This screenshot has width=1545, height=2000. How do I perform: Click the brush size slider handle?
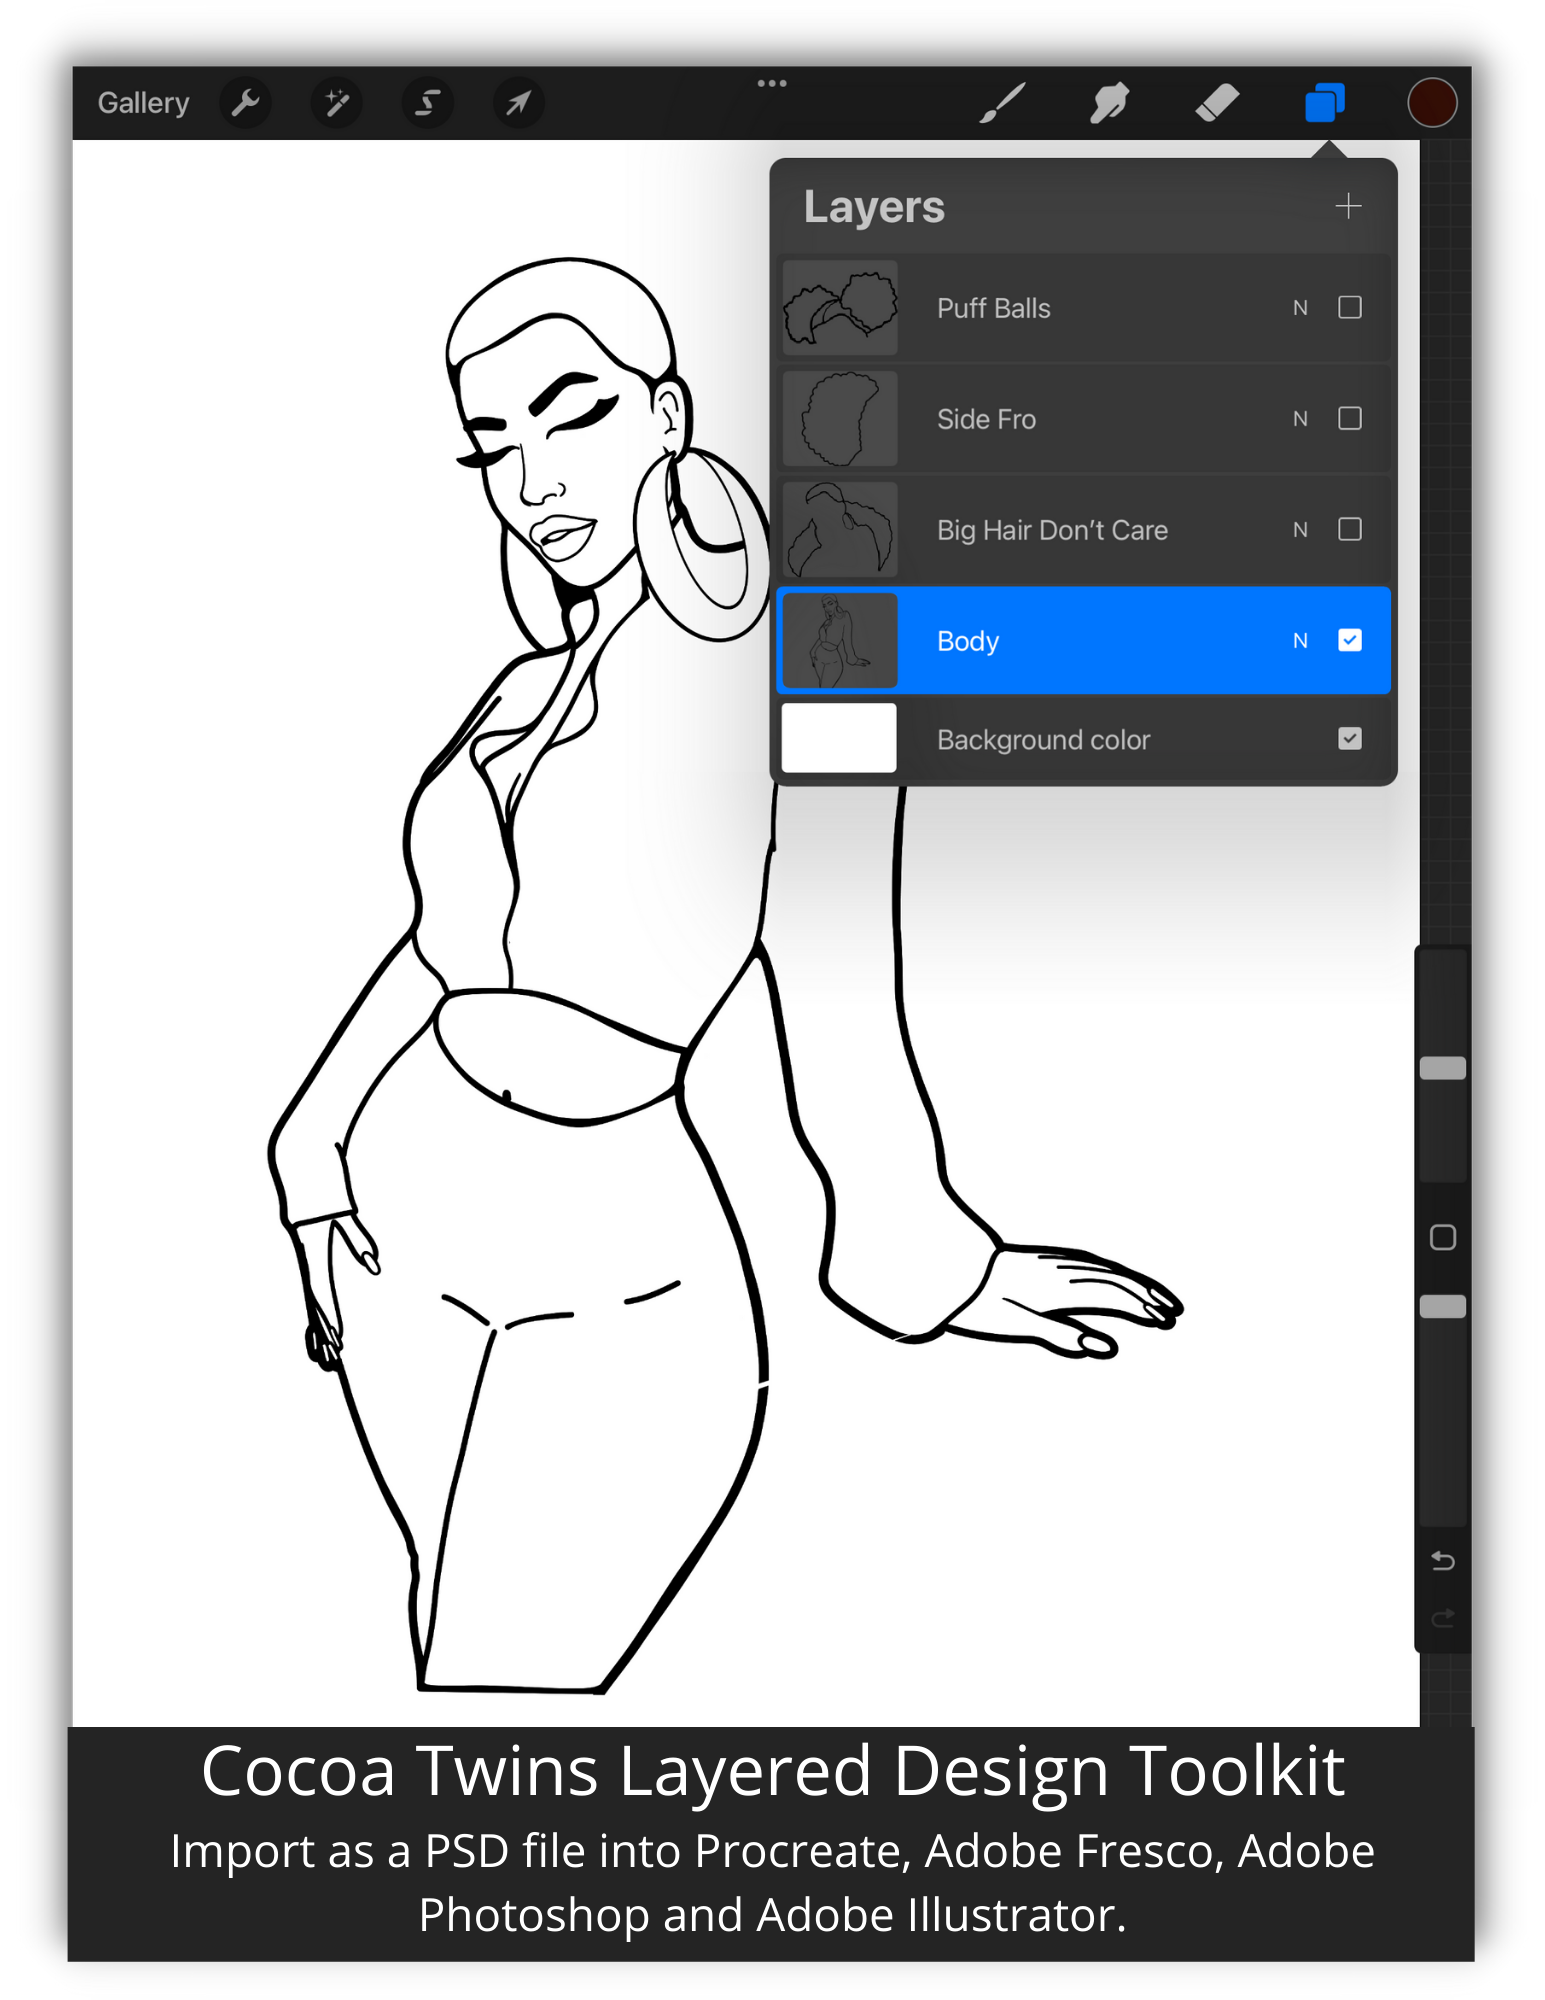(x=1443, y=1068)
